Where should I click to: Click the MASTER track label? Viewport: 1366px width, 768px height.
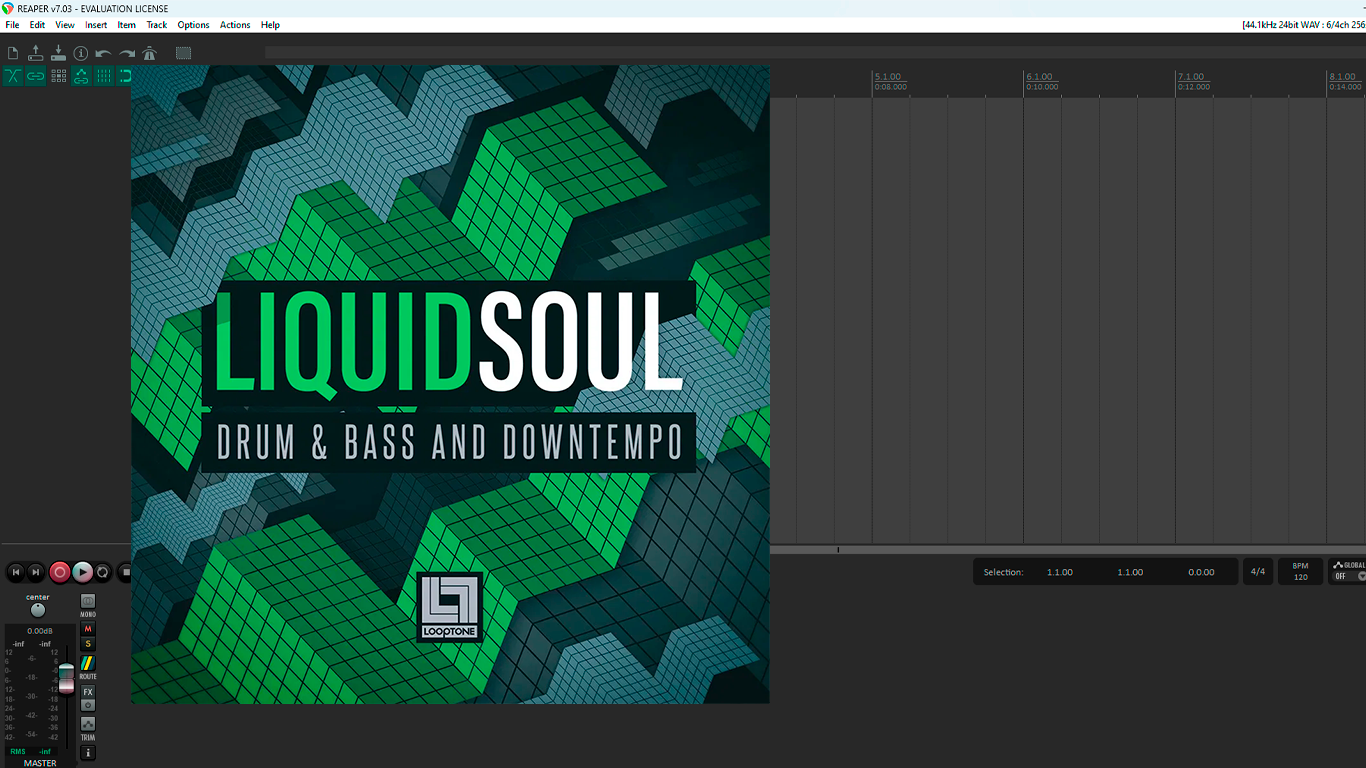coord(40,763)
